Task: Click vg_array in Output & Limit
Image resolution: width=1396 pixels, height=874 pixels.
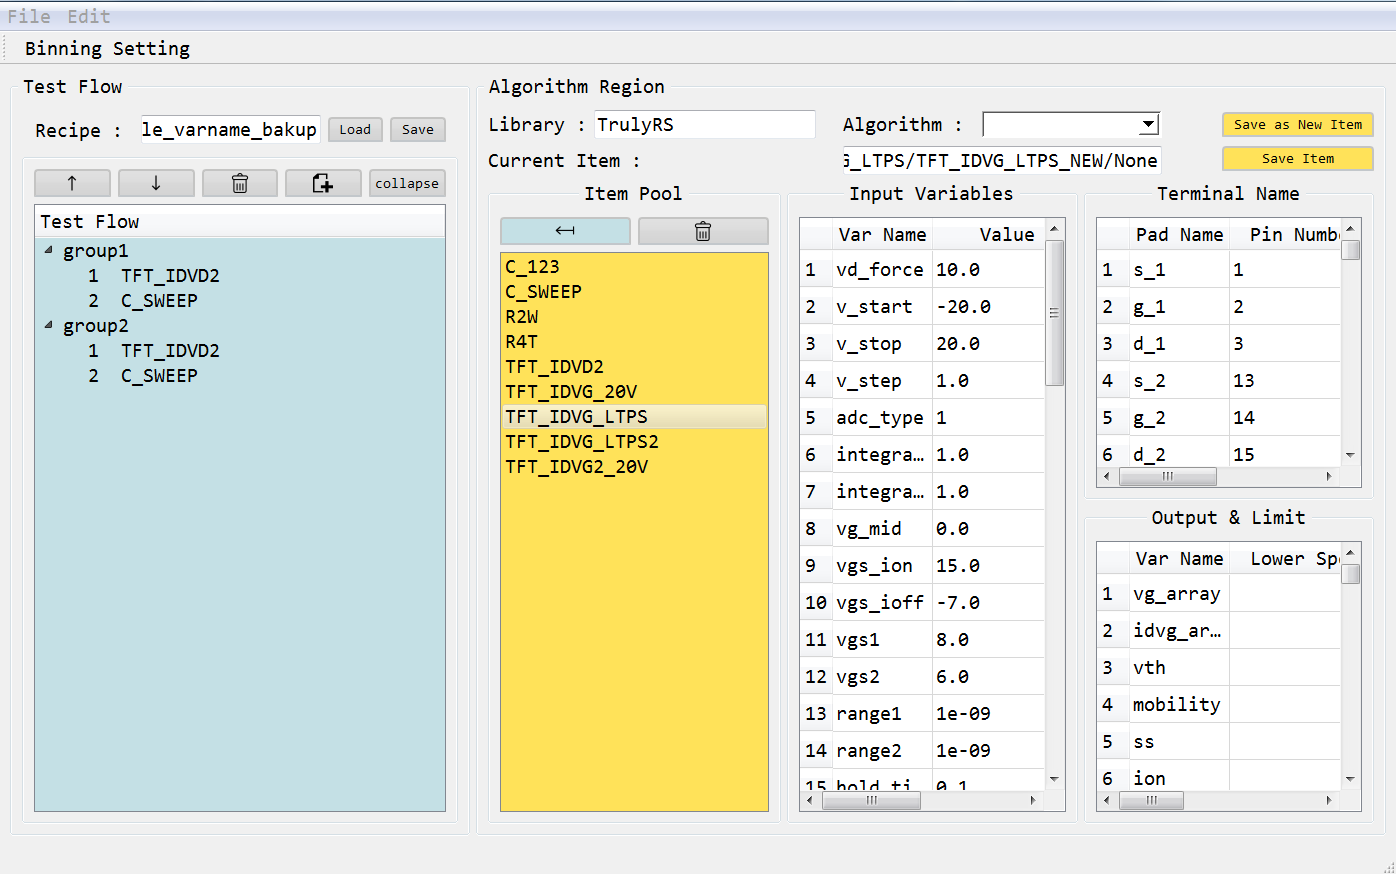Action: pos(1179,594)
